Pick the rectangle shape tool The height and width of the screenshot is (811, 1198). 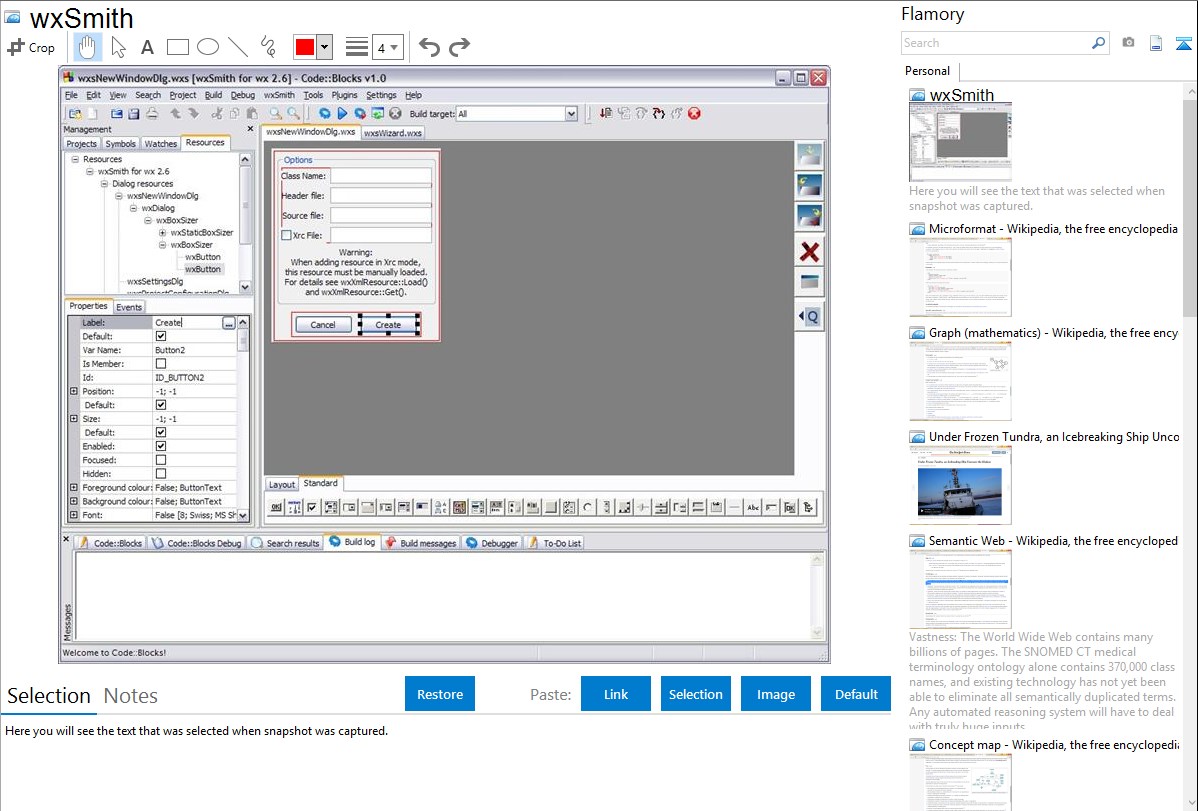(178, 47)
